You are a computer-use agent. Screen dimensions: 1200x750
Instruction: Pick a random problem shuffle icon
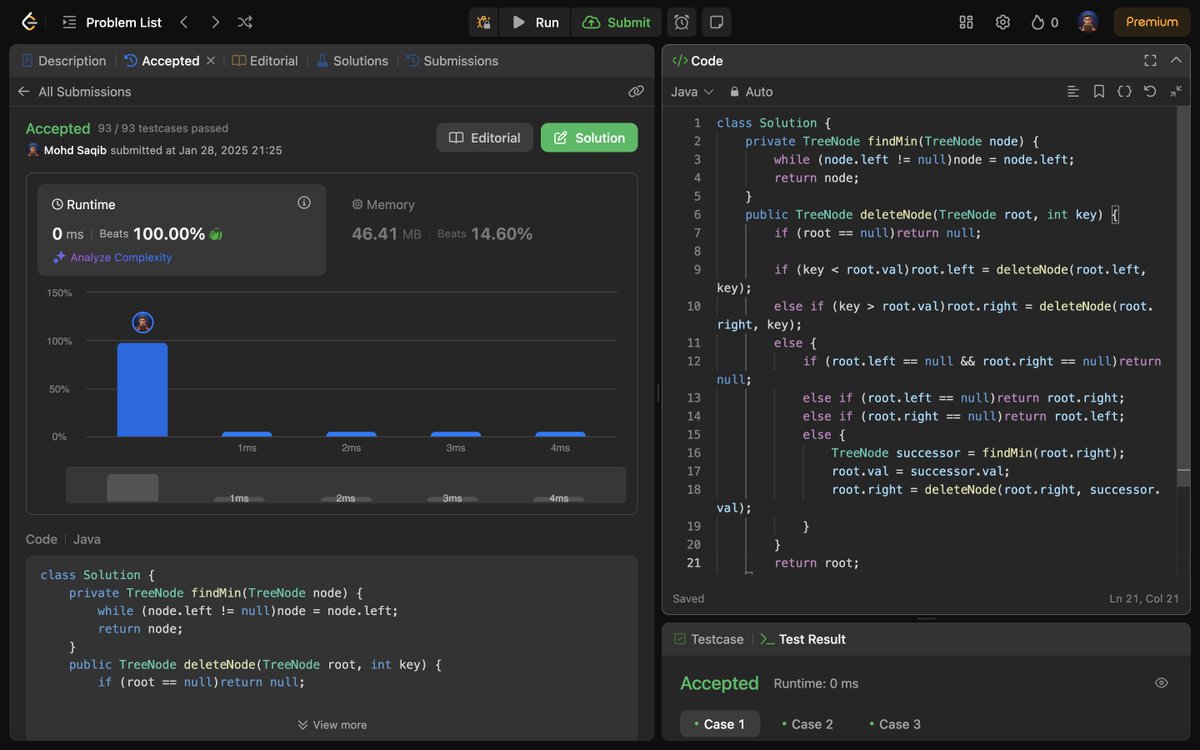pyautogui.click(x=245, y=22)
